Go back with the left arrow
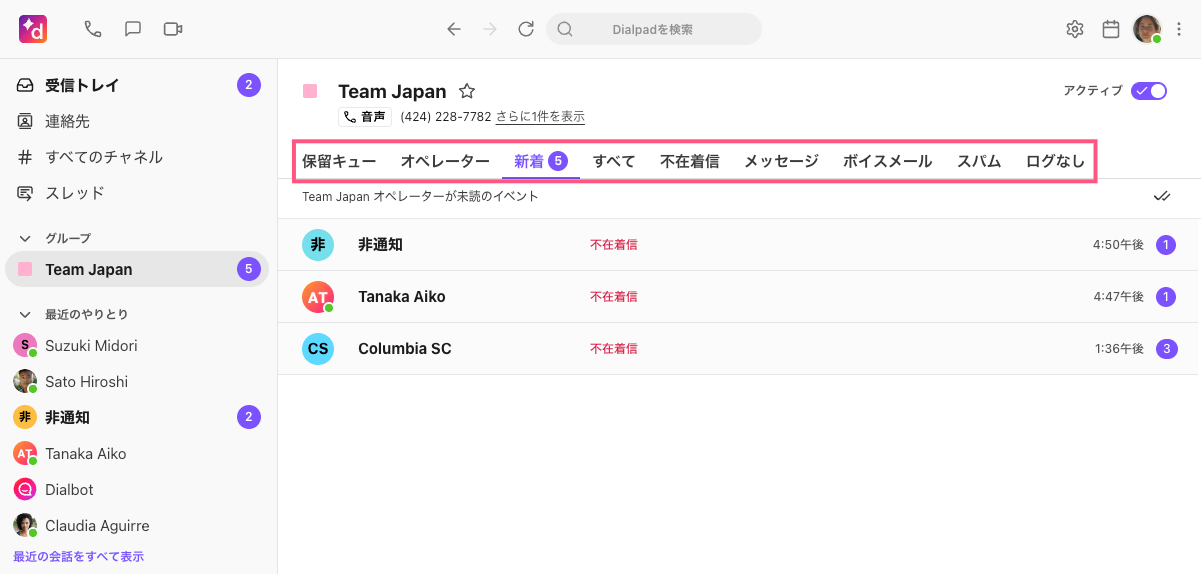1201x574 pixels. tap(454, 29)
